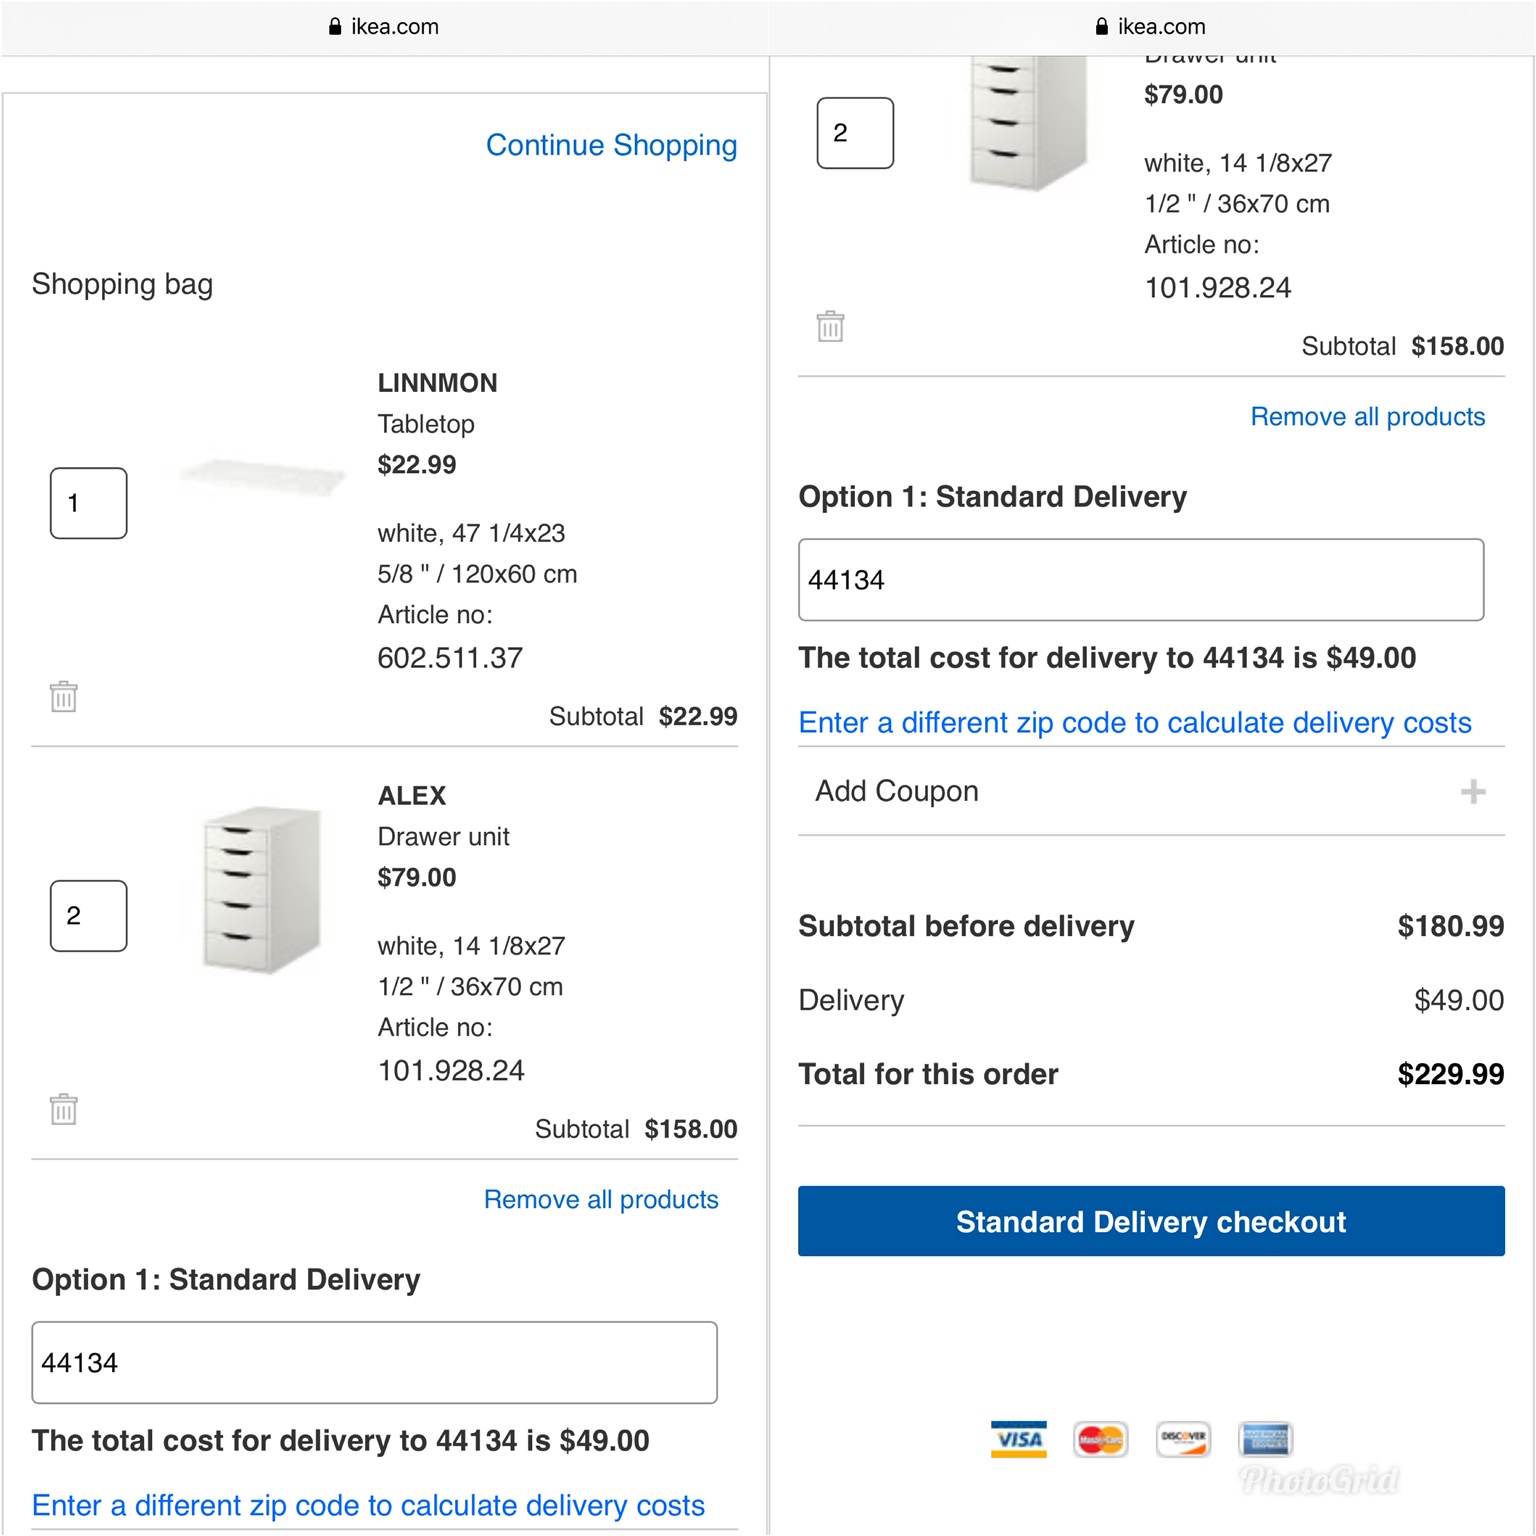This screenshot has height=1536, width=1536.
Task: Click the Visa card icon
Action: click(x=1018, y=1439)
